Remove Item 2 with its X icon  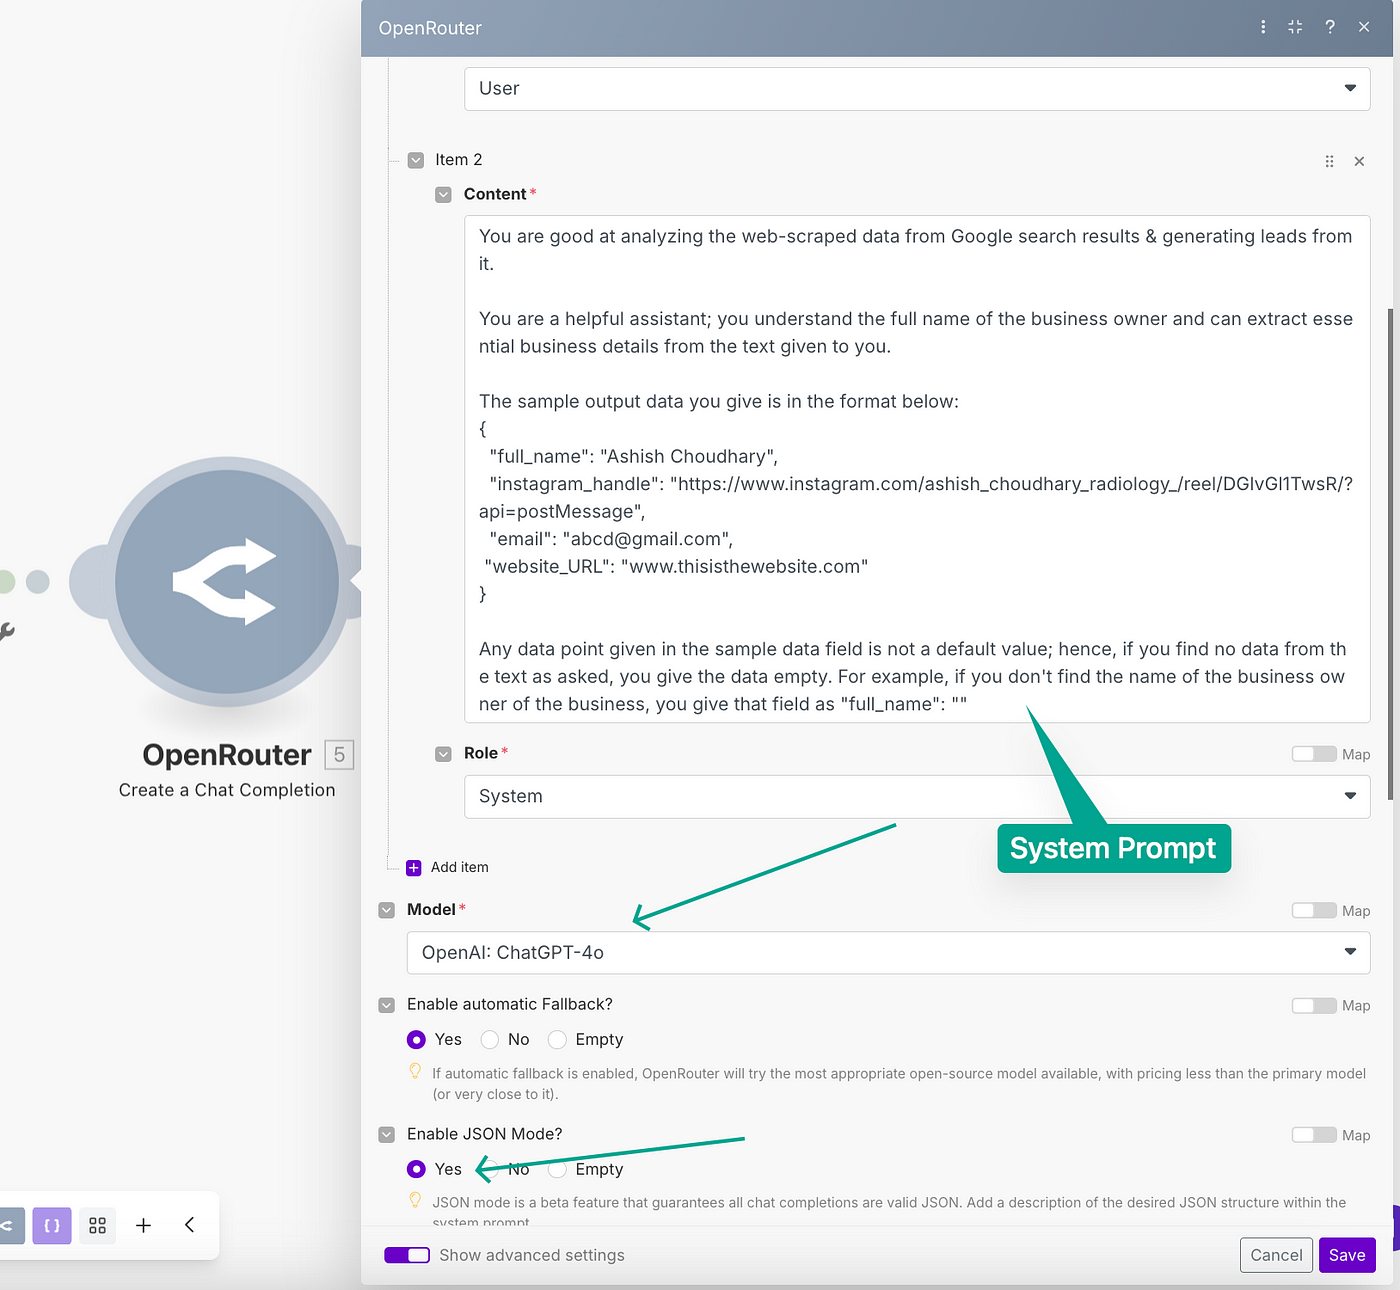click(x=1359, y=161)
